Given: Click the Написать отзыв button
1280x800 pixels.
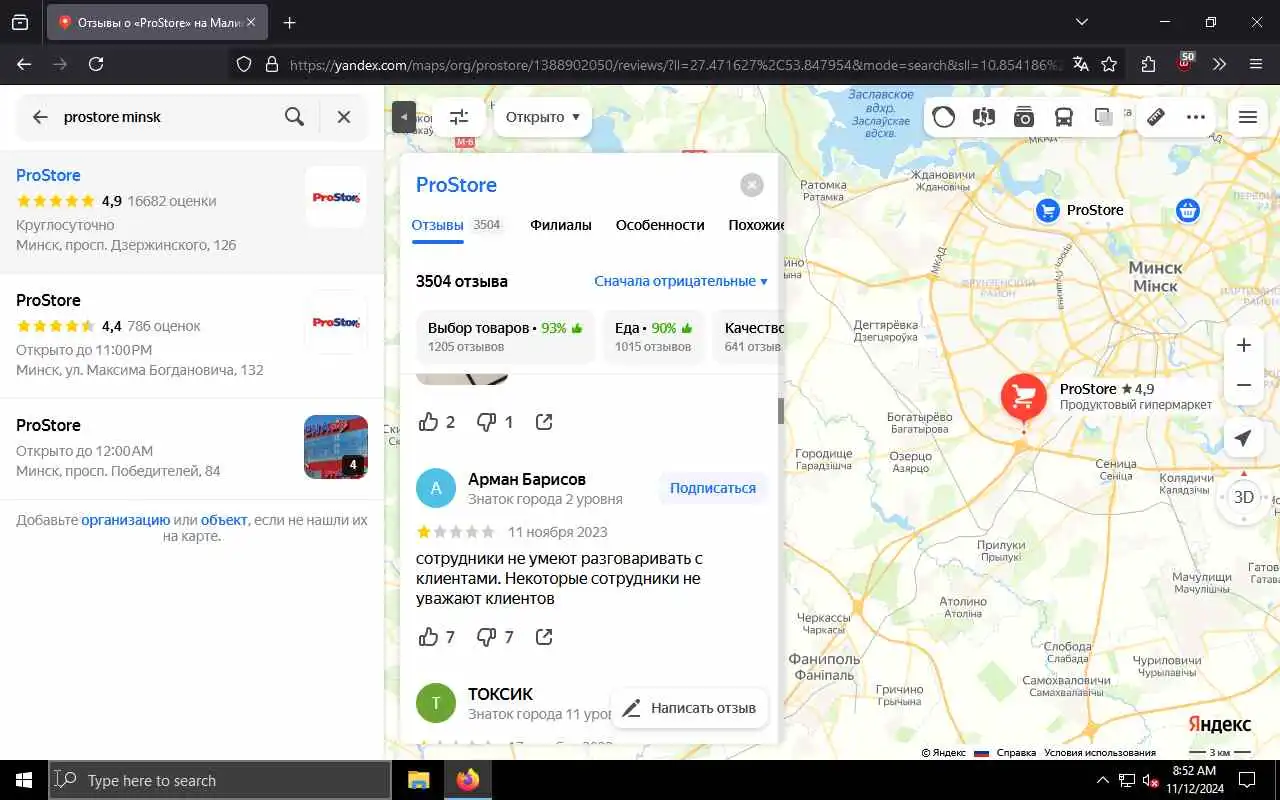Looking at the screenshot, I should click(690, 708).
